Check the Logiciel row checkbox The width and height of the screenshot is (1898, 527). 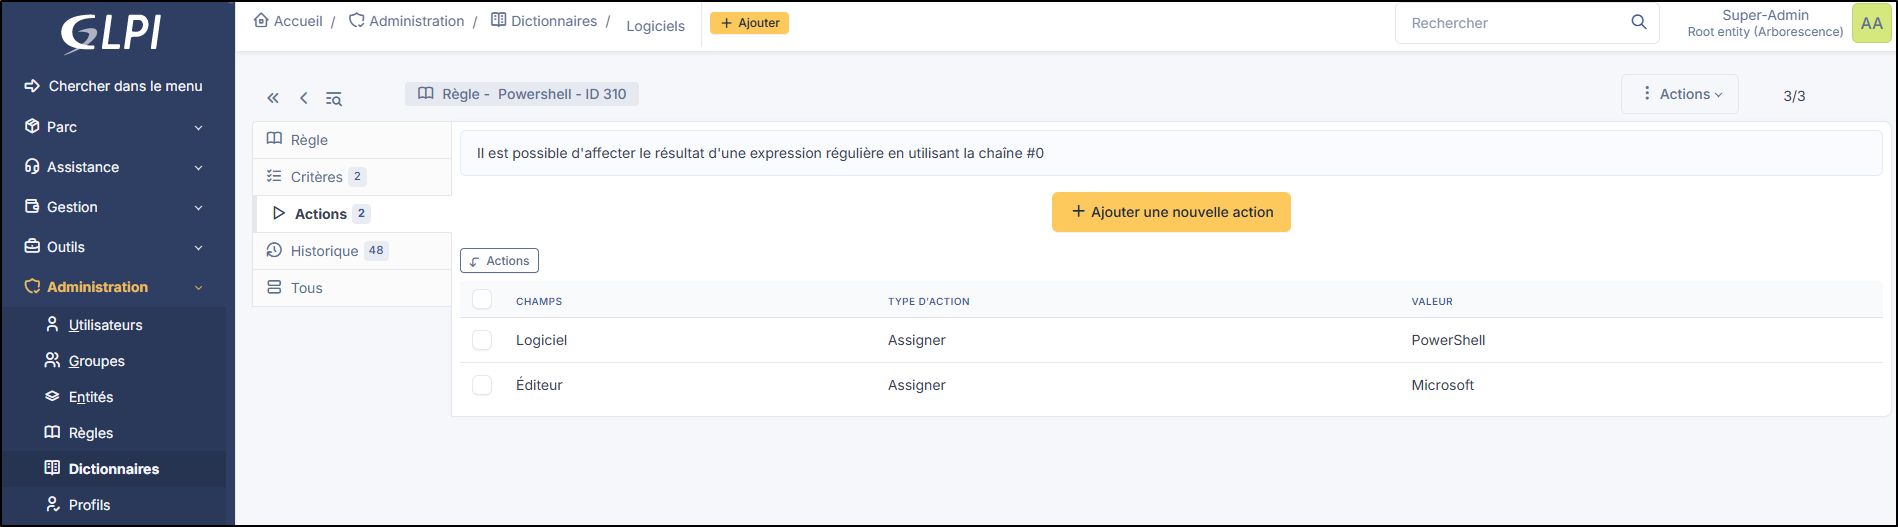(482, 340)
